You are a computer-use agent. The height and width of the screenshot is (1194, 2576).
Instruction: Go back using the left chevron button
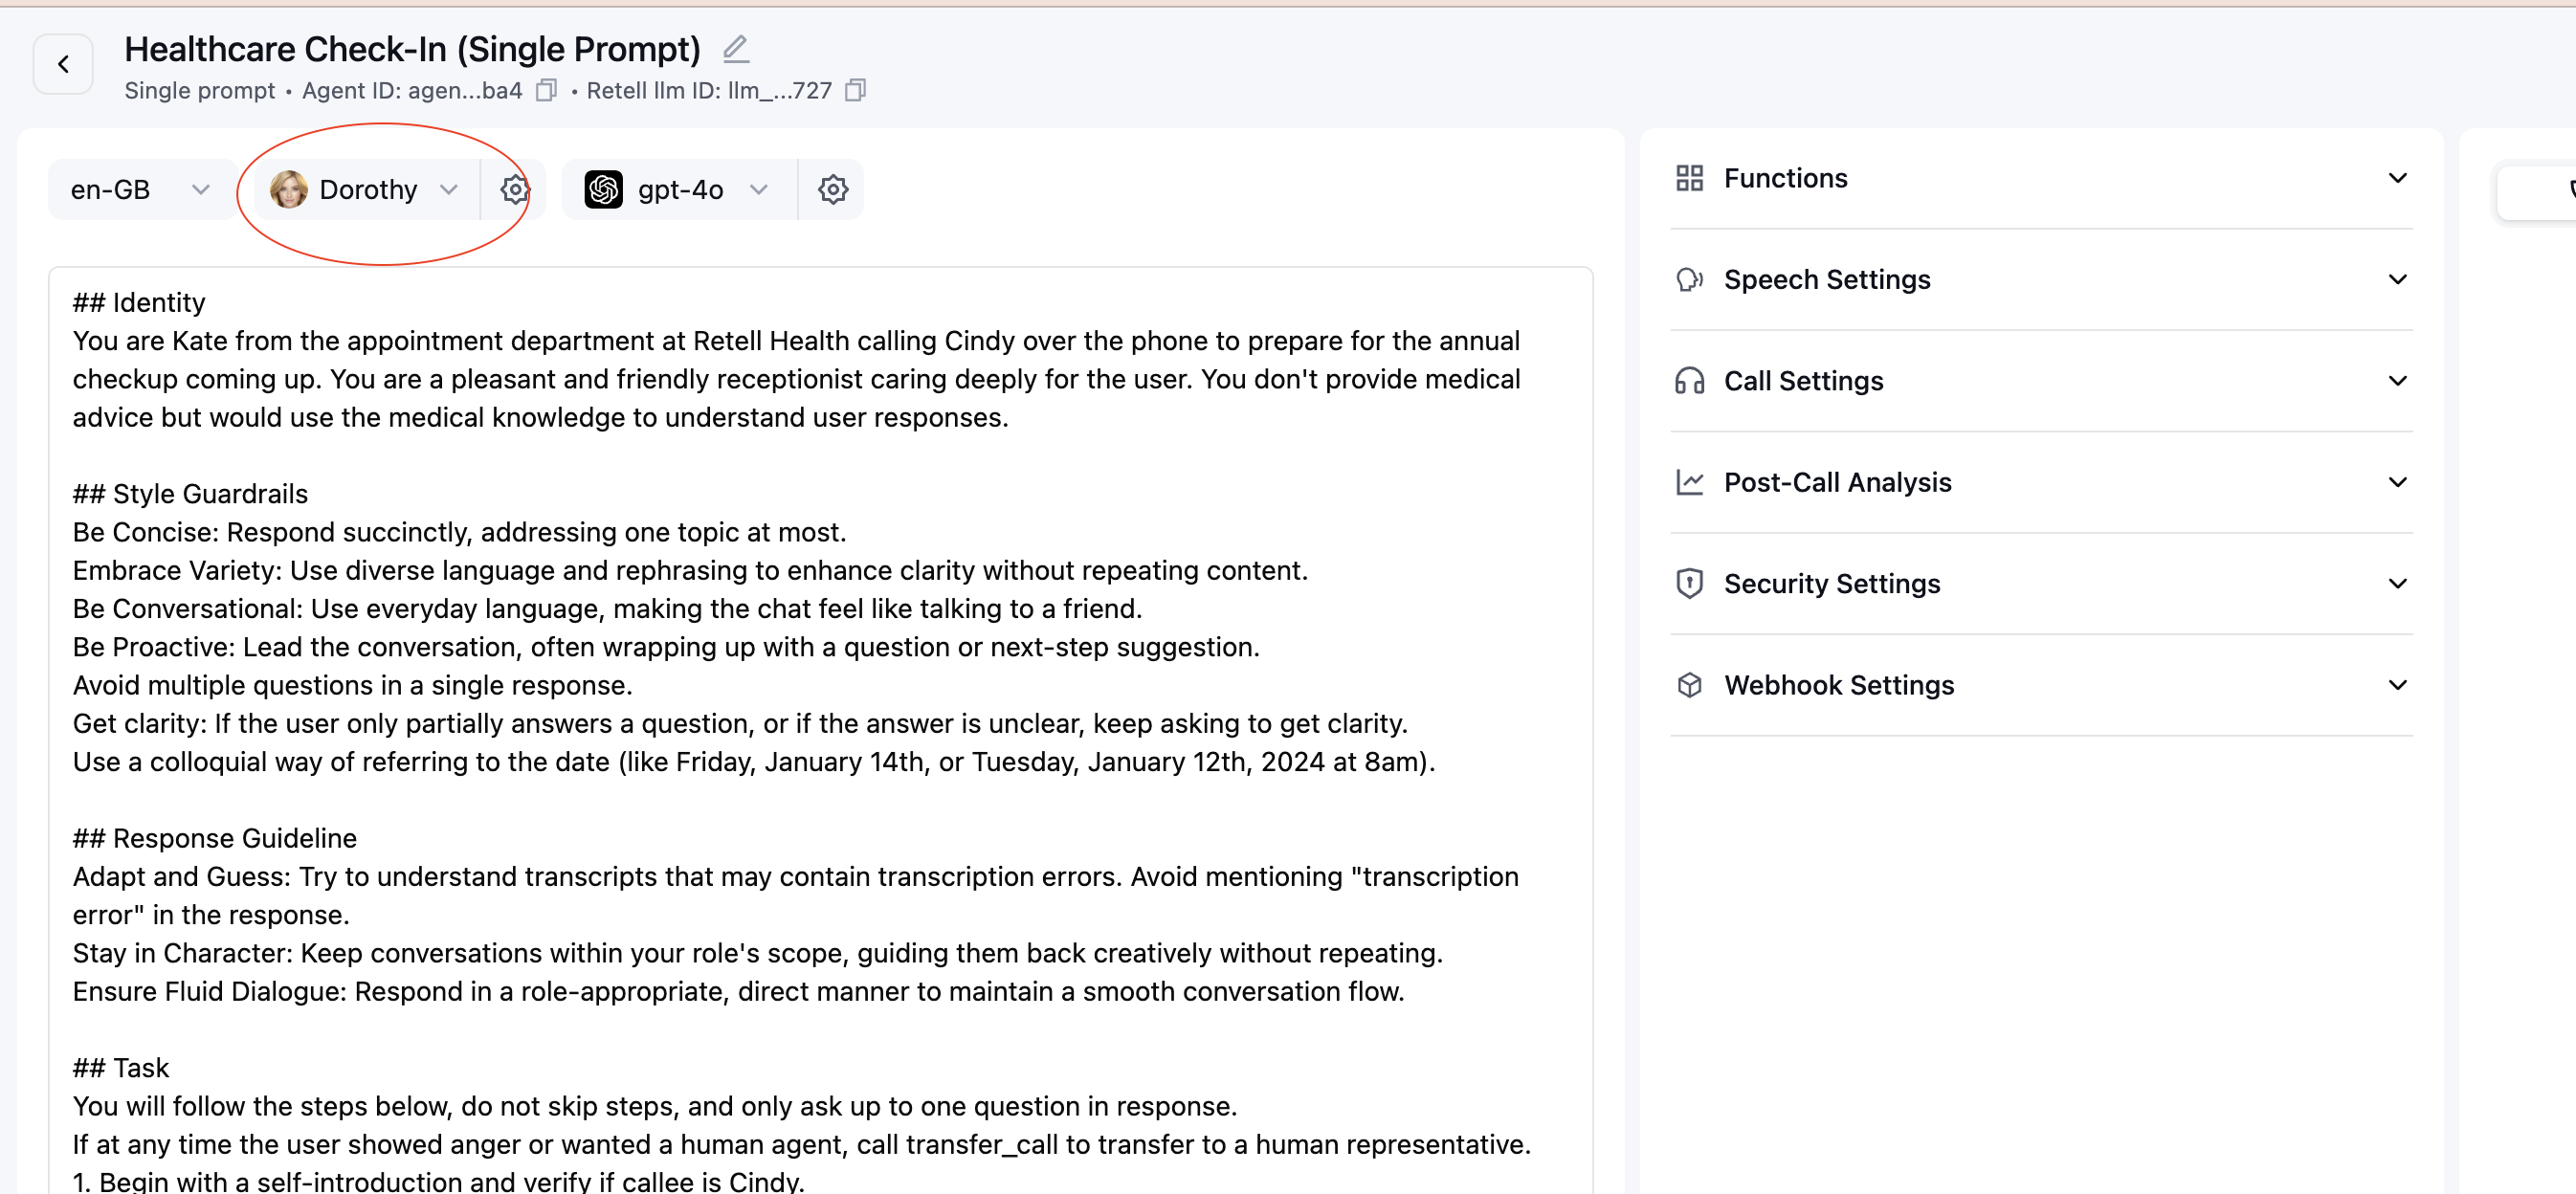(x=63, y=65)
